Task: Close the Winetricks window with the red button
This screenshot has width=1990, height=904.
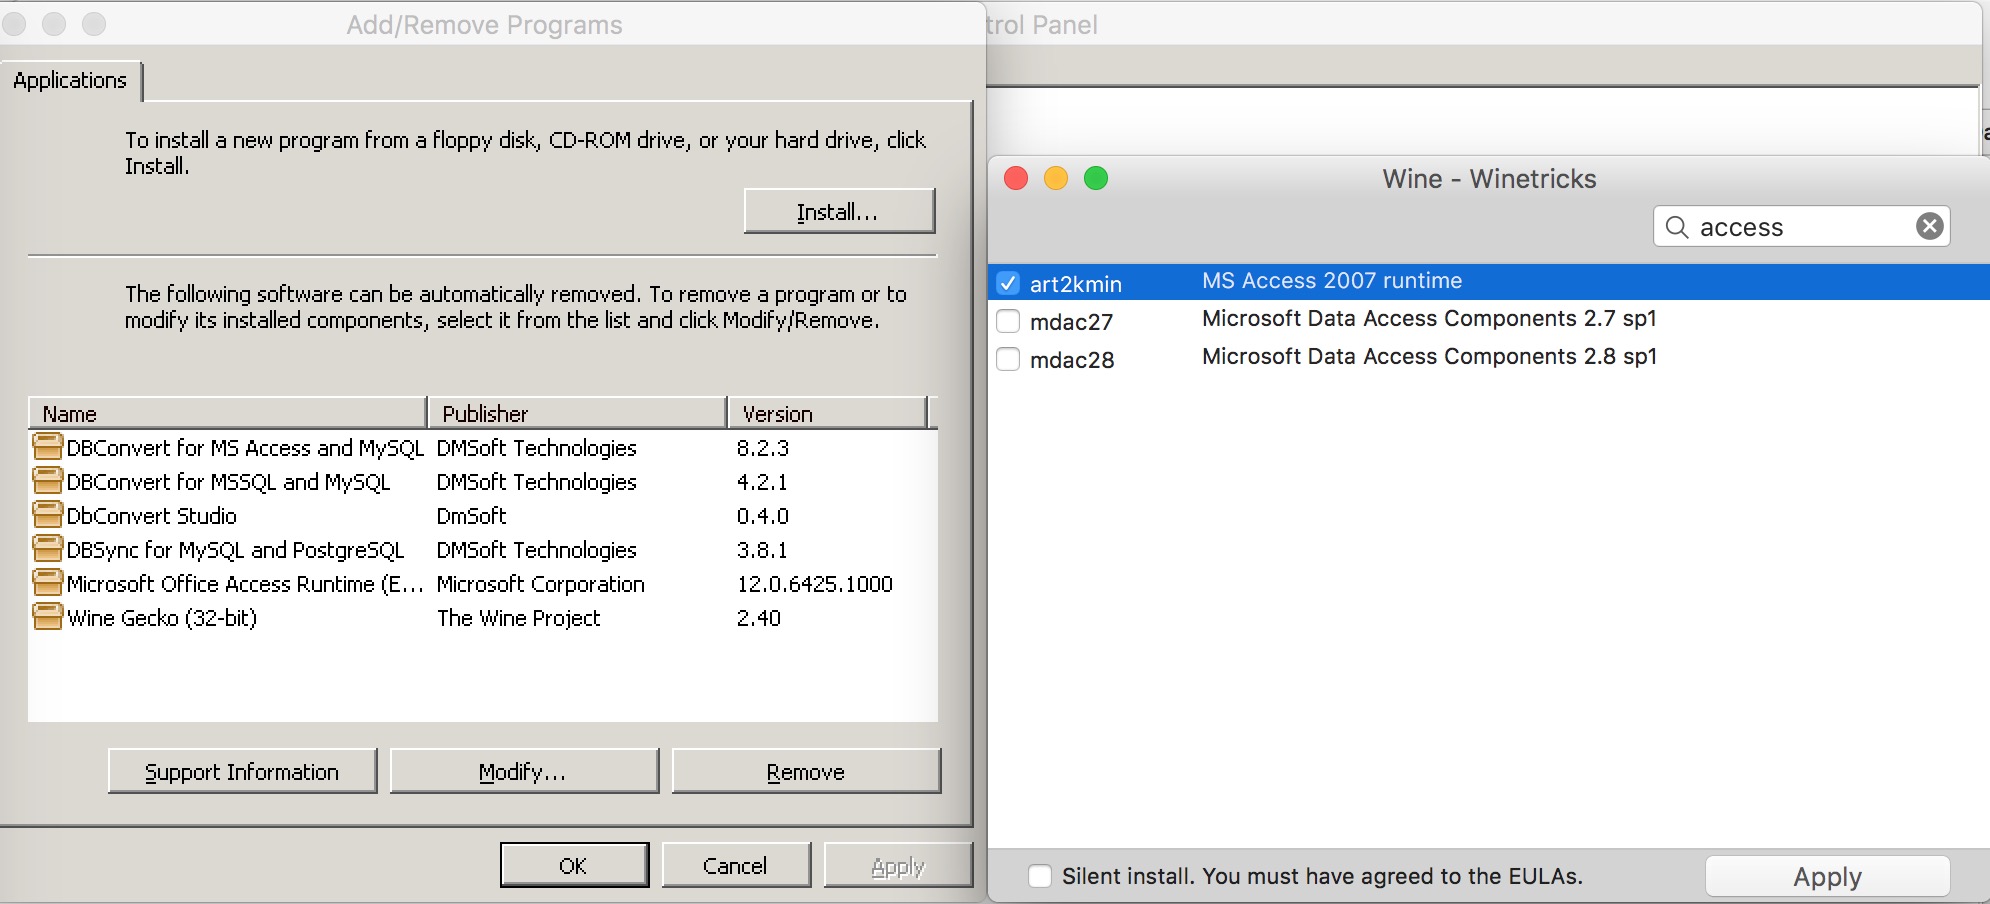Action: point(1016,178)
